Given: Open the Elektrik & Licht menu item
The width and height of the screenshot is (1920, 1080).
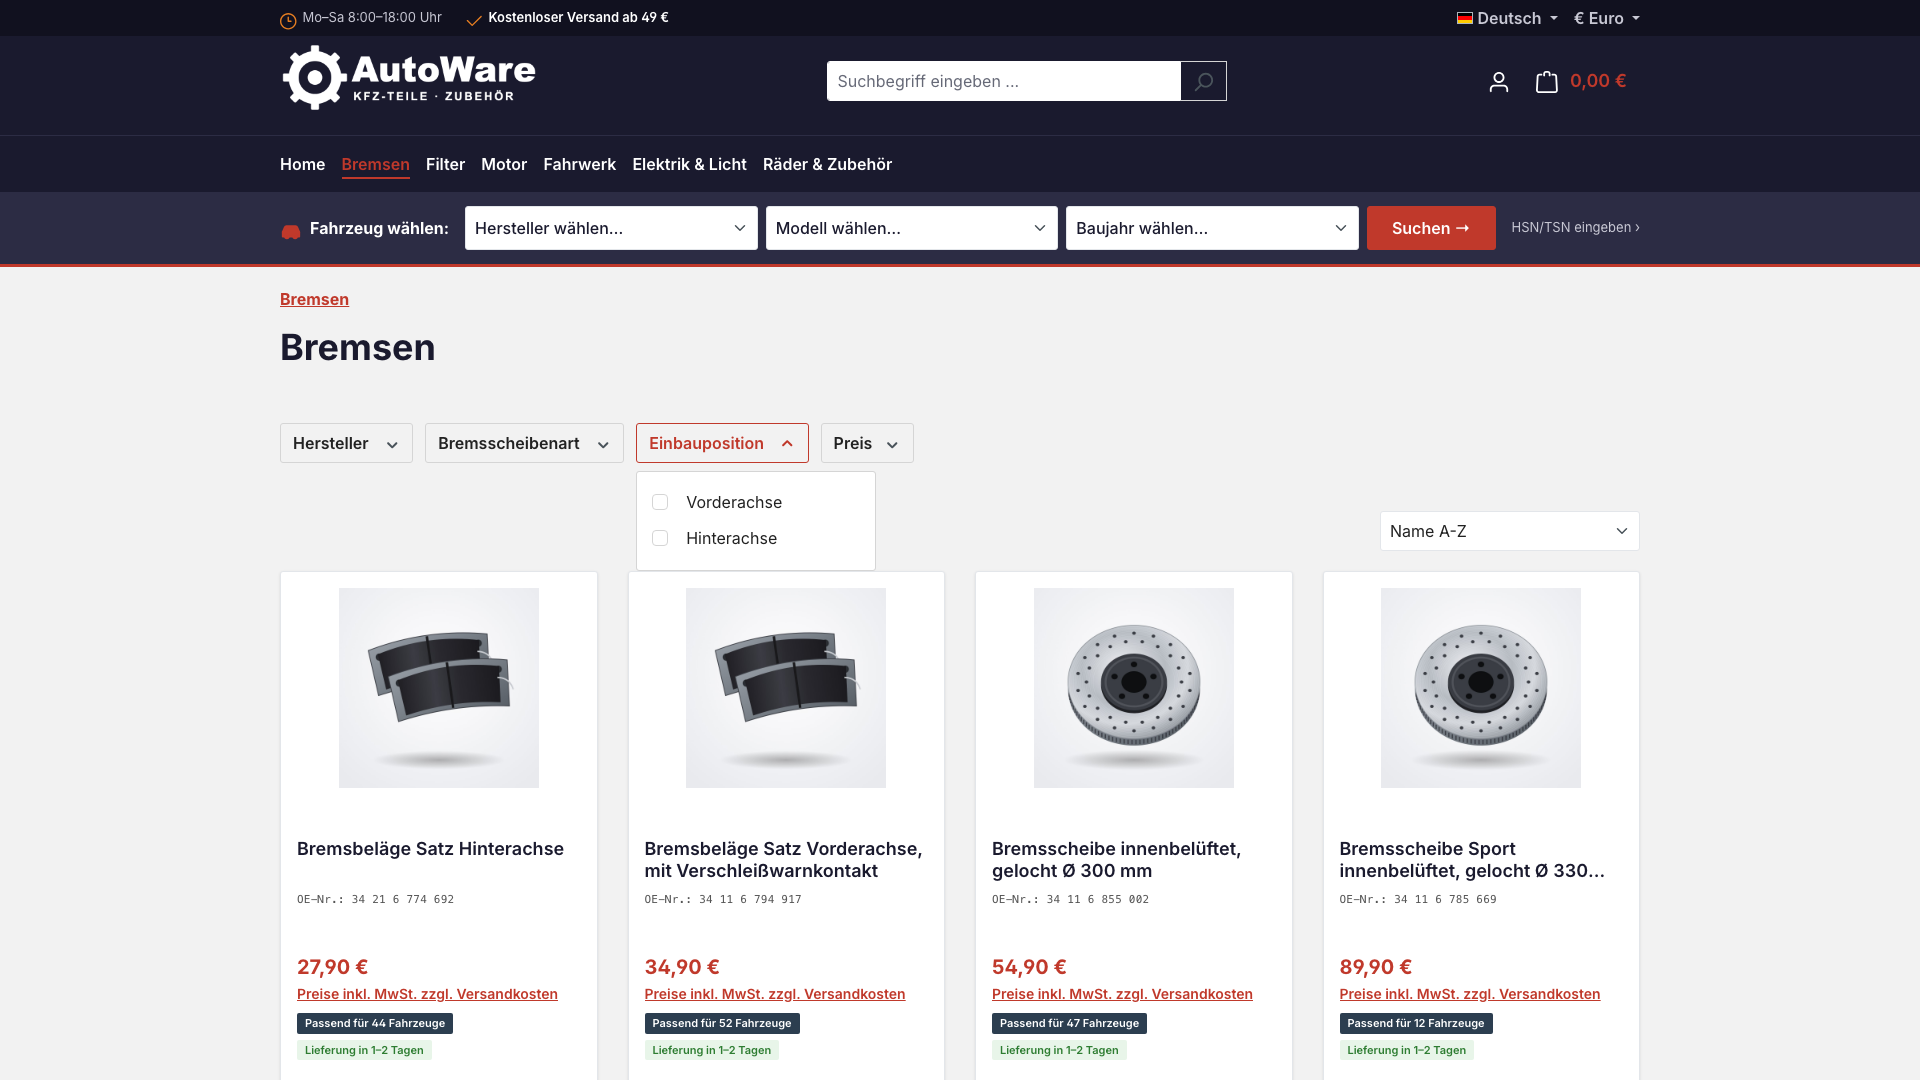Looking at the screenshot, I should 689,164.
